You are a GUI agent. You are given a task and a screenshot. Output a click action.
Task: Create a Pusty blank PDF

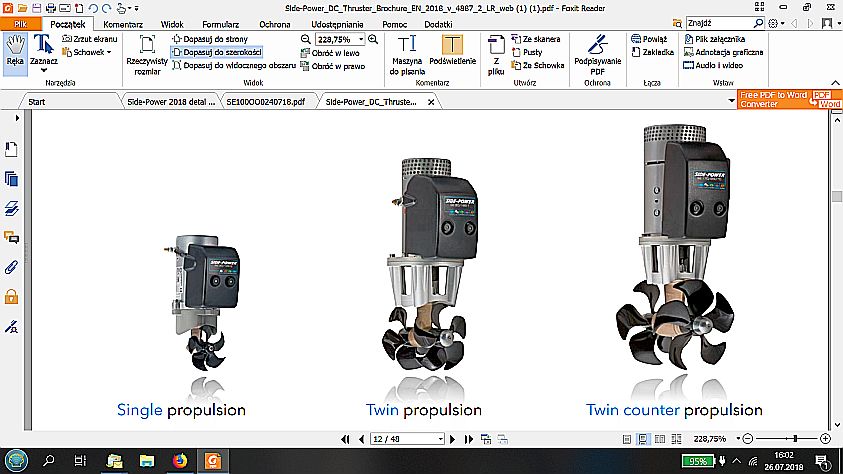coord(527,52)
